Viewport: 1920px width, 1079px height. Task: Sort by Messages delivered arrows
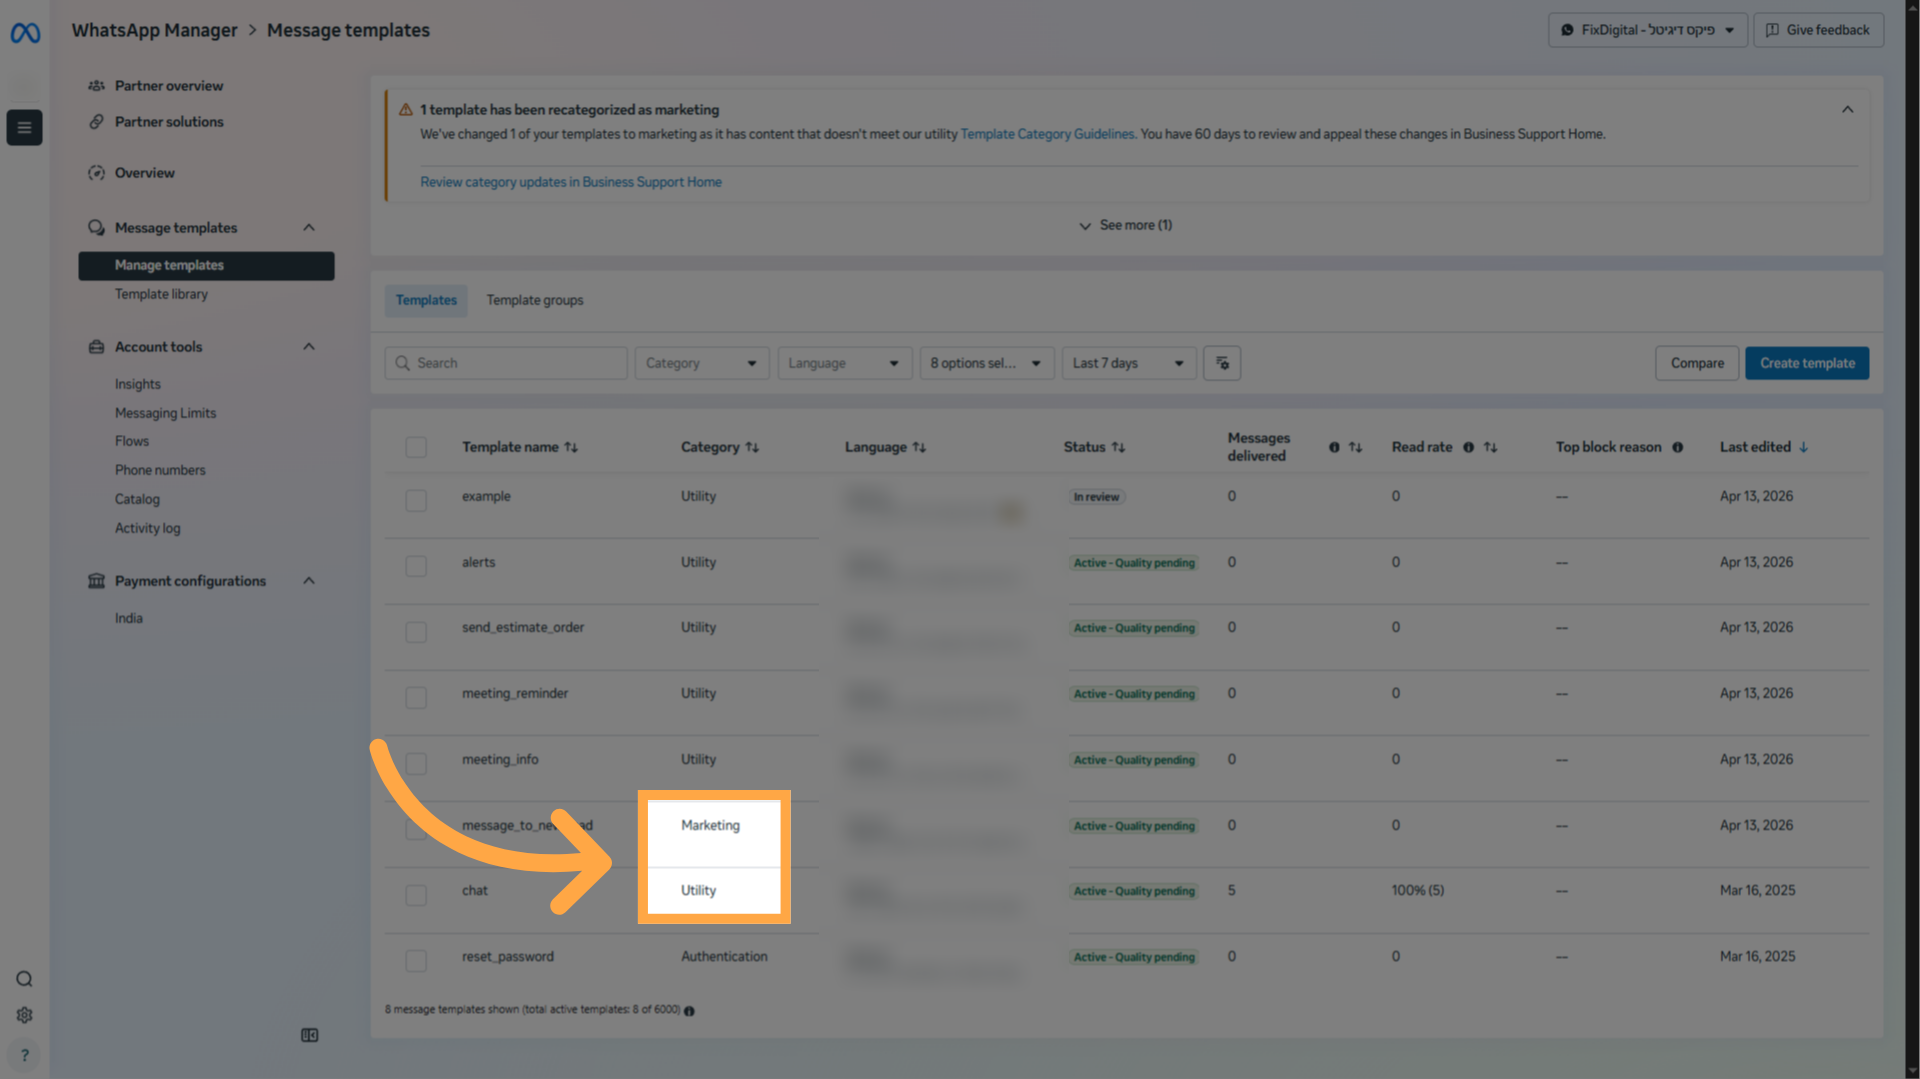click(1355, 447)
